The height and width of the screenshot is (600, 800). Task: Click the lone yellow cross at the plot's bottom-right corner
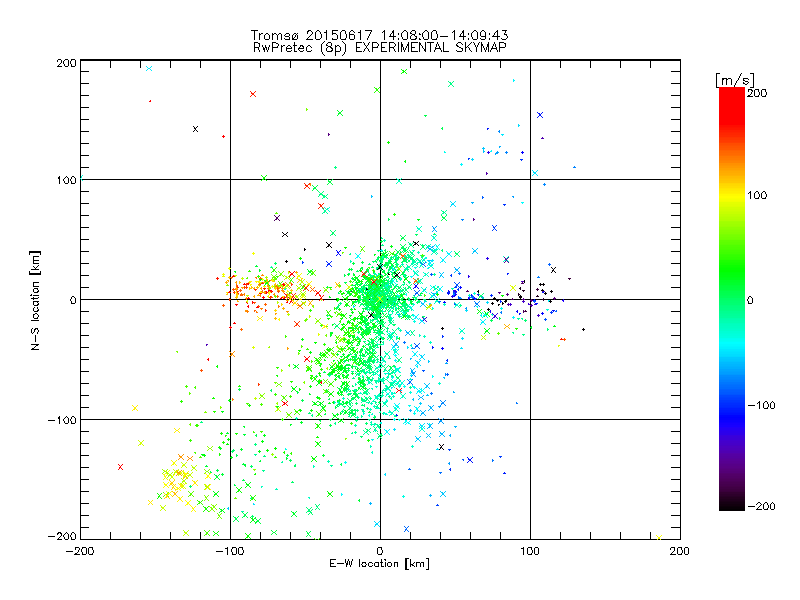pyautogui.click(x=659, y=537)
